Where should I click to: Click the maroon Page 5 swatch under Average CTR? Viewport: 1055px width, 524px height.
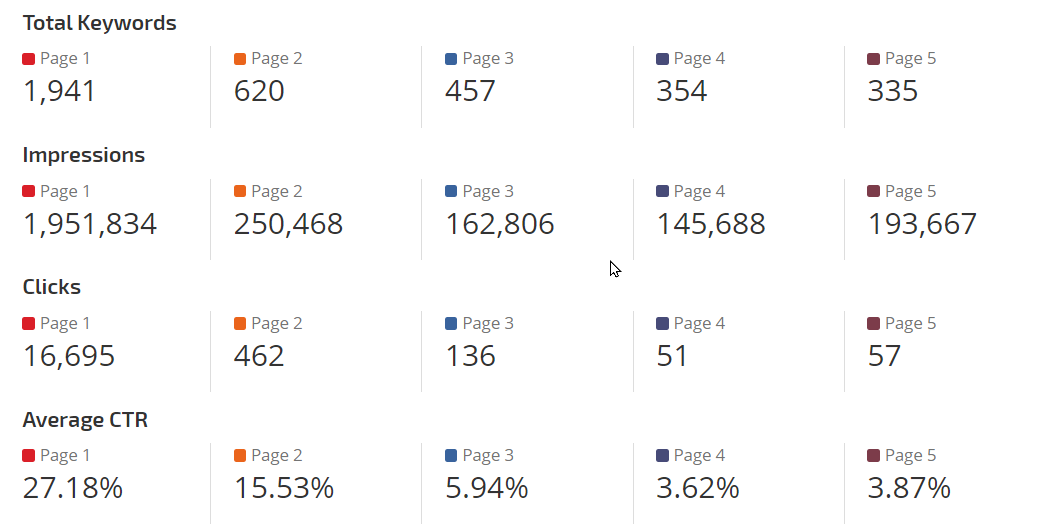tap(874, 455)
